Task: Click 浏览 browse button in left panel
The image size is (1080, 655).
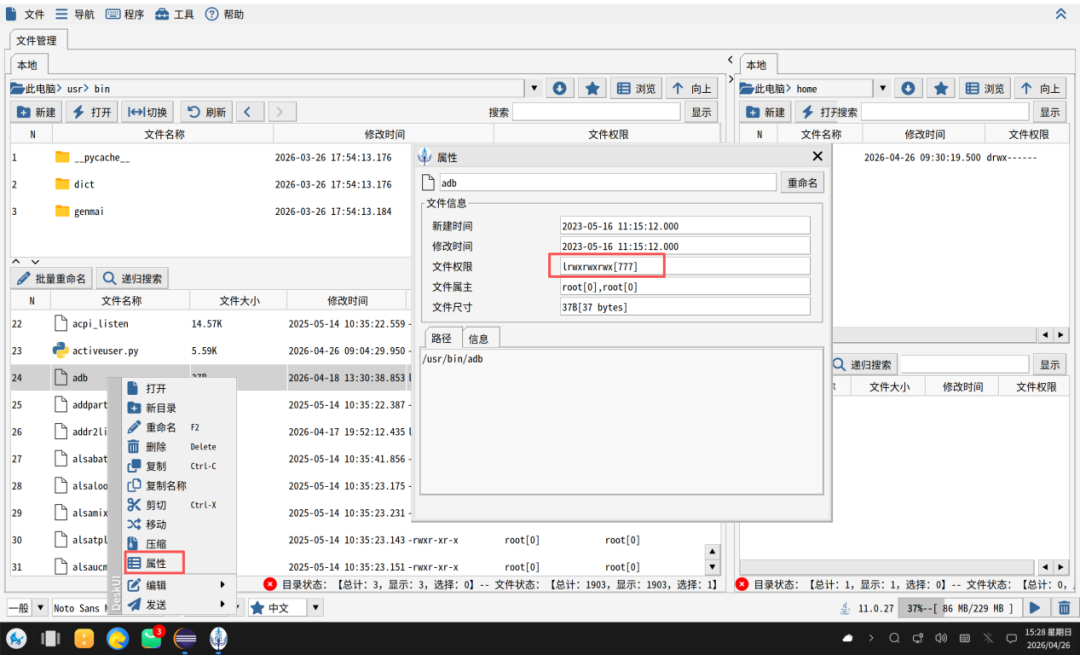Action: coord(636,88)
